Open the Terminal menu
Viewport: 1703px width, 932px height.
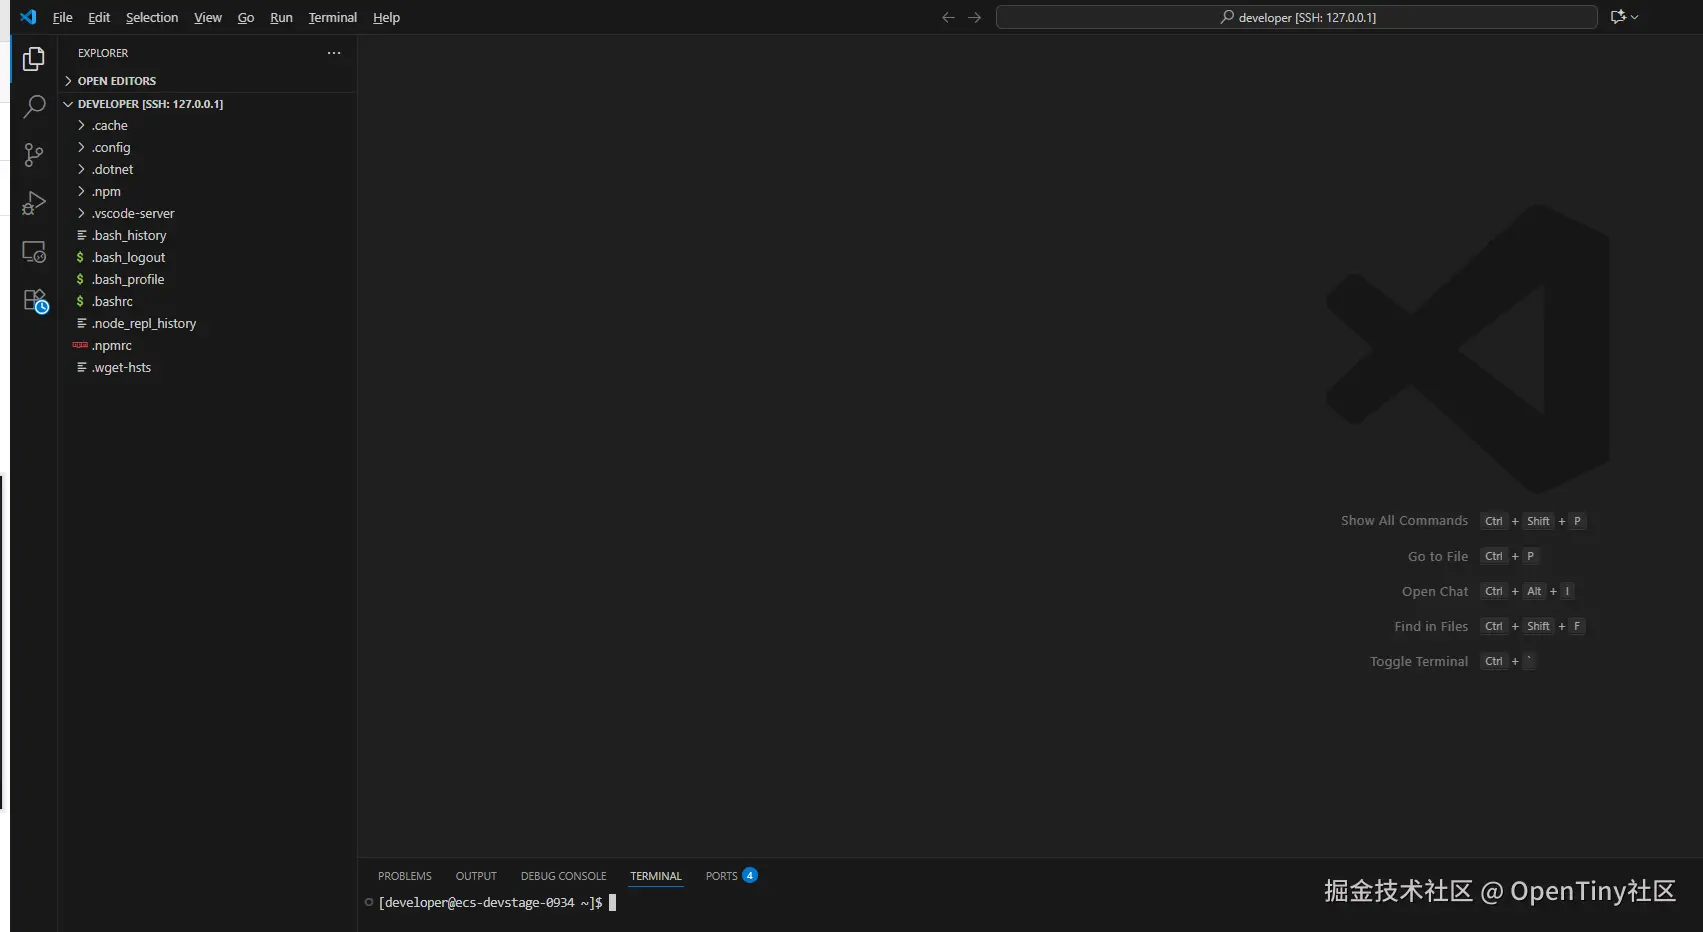(332, 17)
